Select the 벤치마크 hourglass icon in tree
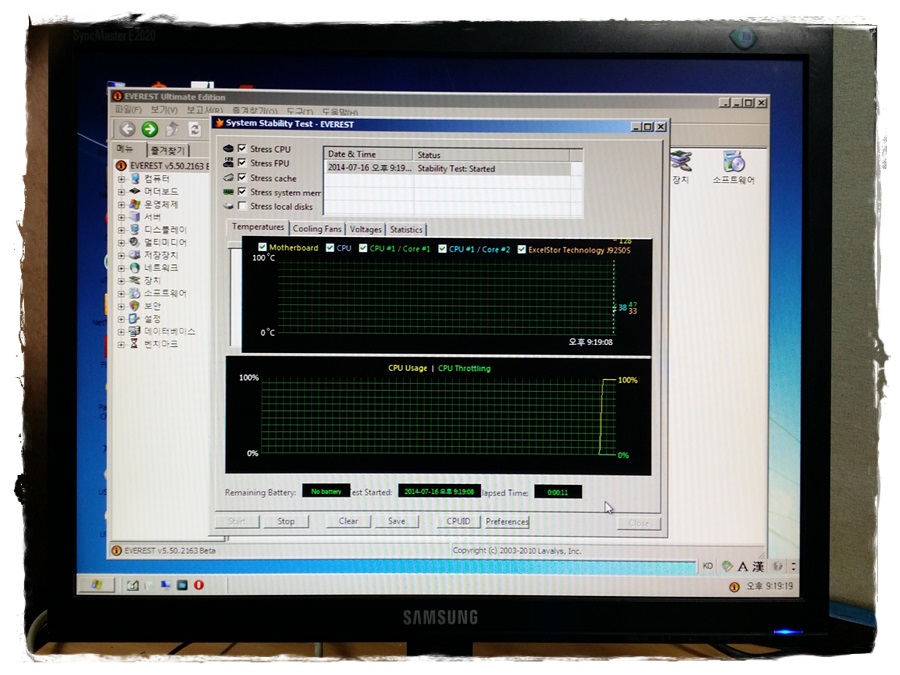Image resolution: width=900 pixels, height=675 pixels. point(134,344)
